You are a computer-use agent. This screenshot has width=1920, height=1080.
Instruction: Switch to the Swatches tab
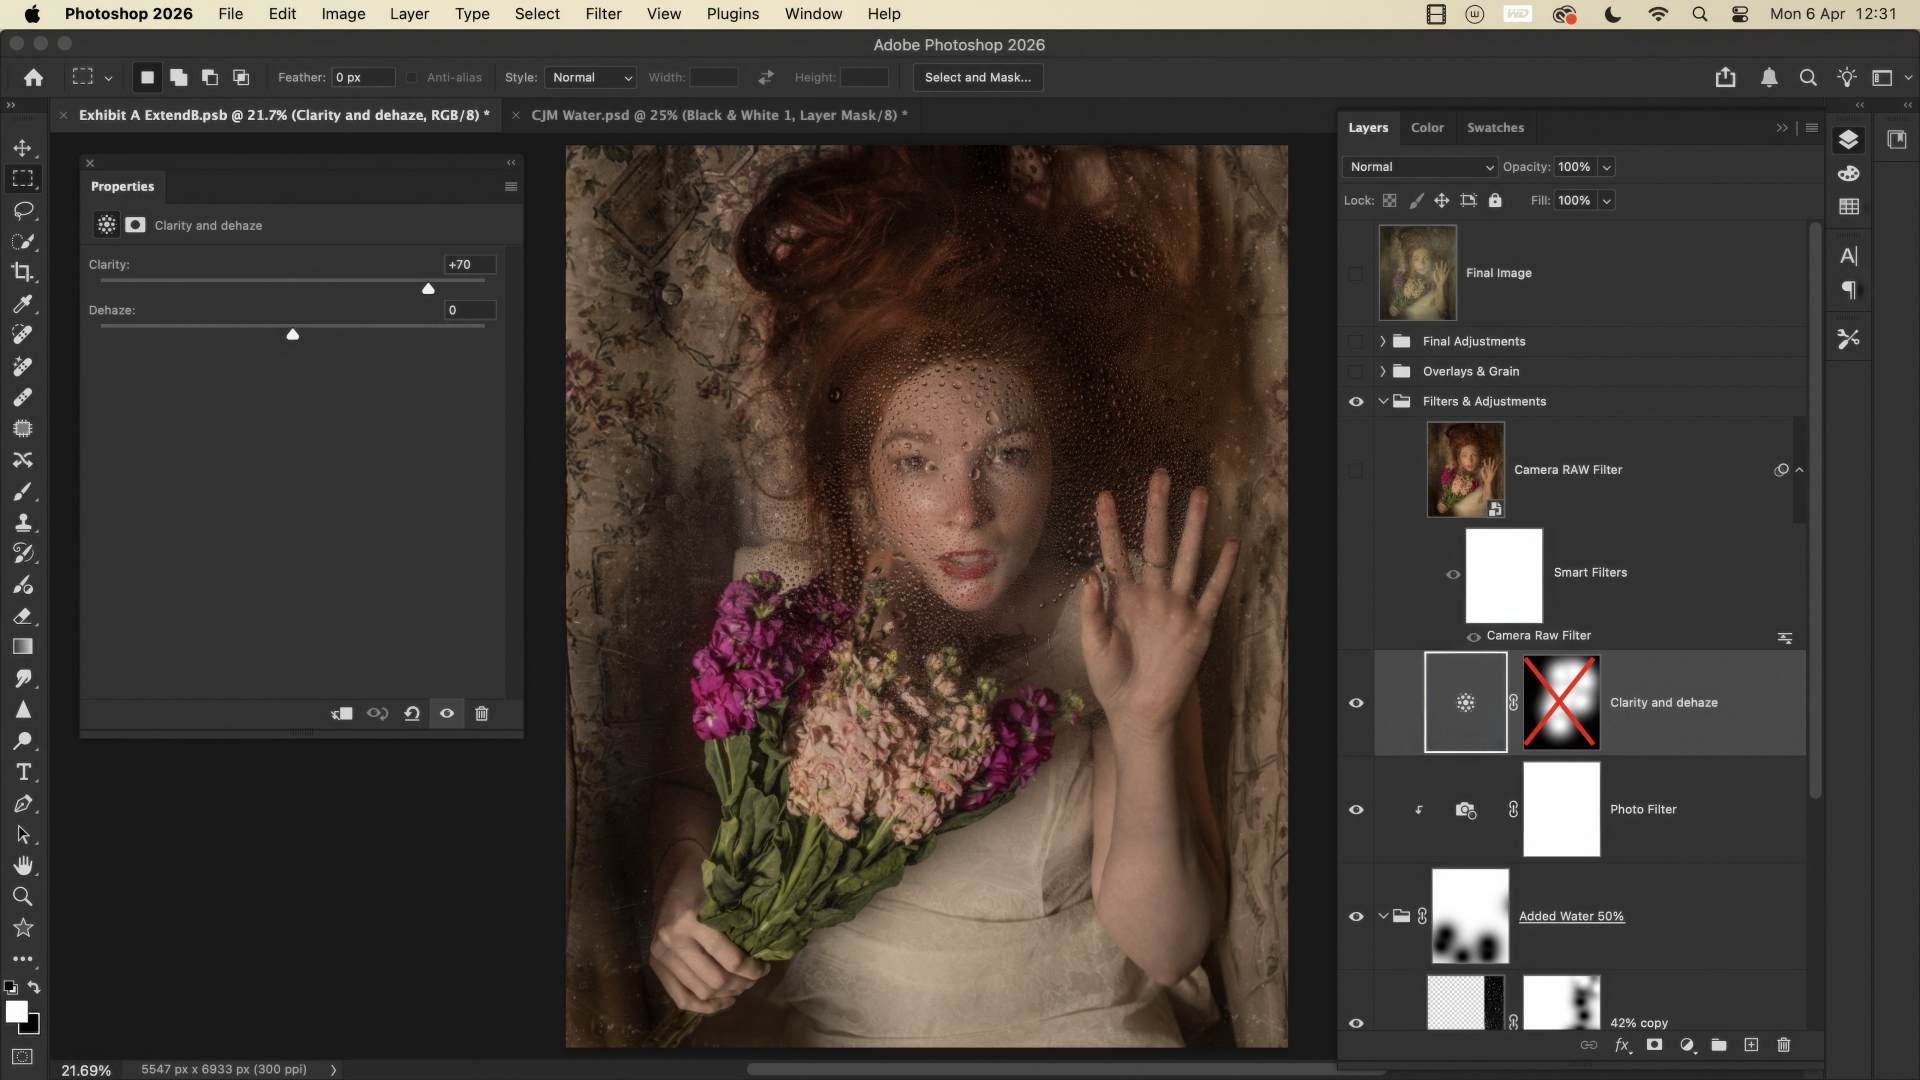(x=1495, y=128)
